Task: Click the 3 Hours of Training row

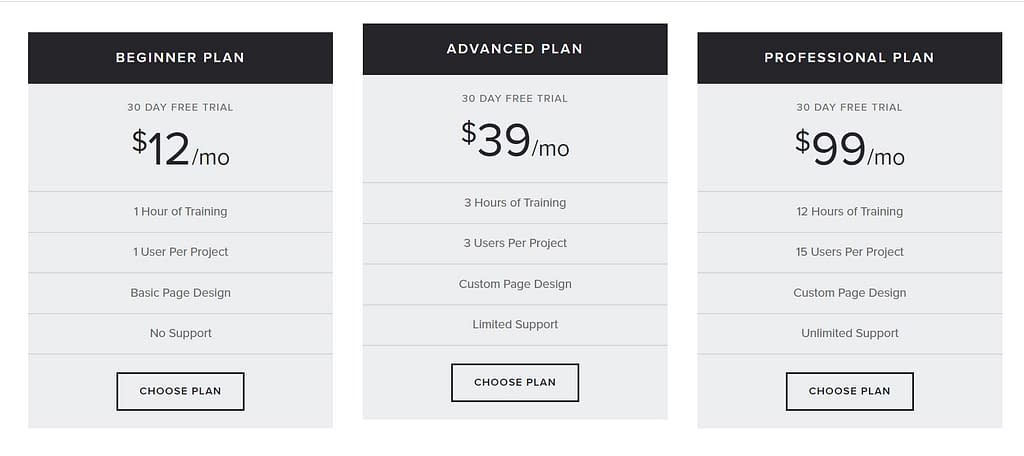Action: pos(515,203)
